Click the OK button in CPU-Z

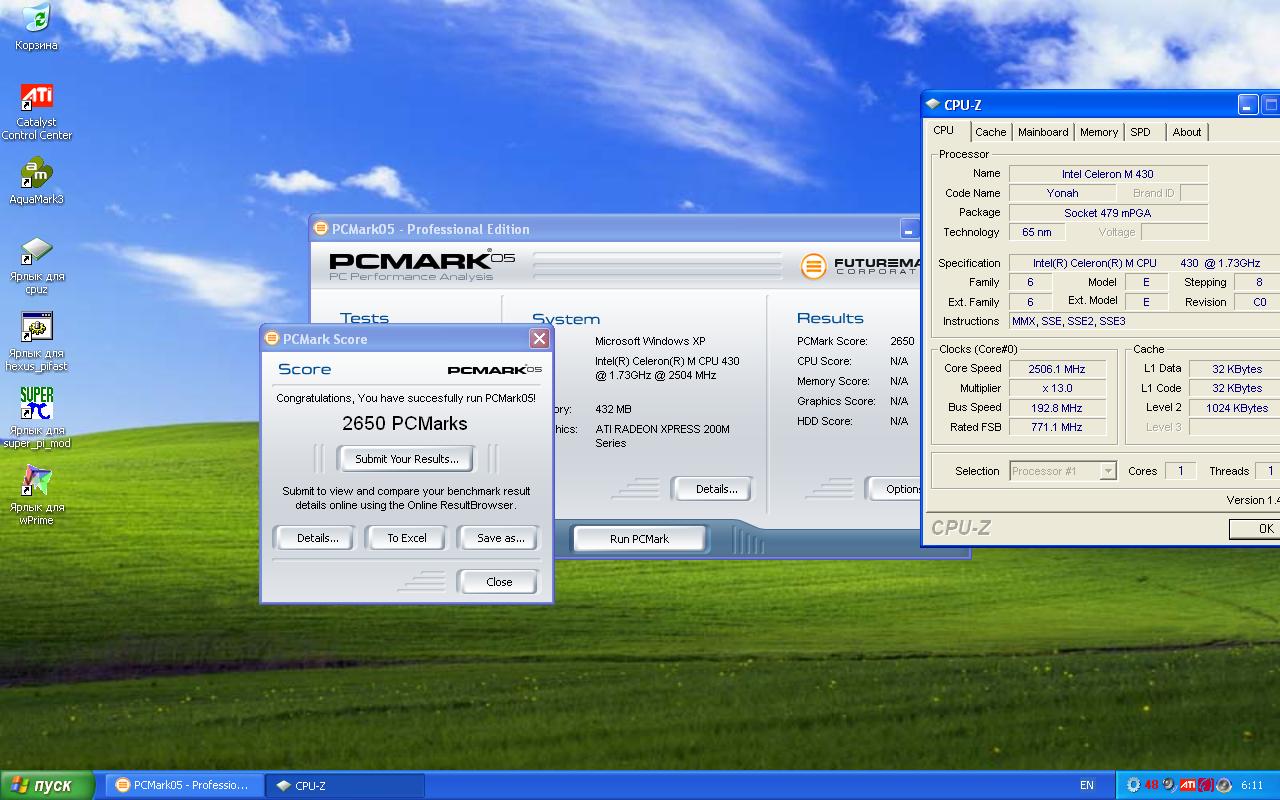click(x=1256, y=529)
